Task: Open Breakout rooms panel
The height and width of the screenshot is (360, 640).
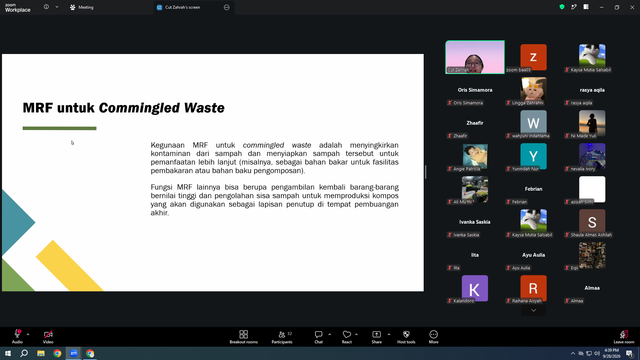Action: [x=243, y=337]
